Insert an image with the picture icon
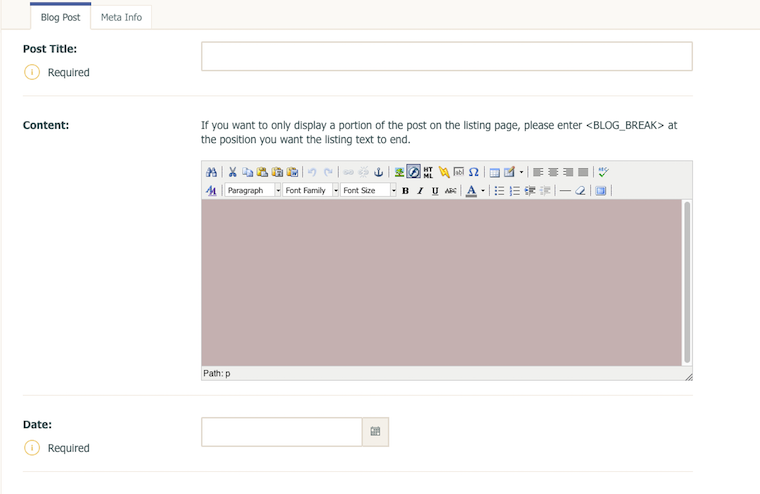 (399, 172)
